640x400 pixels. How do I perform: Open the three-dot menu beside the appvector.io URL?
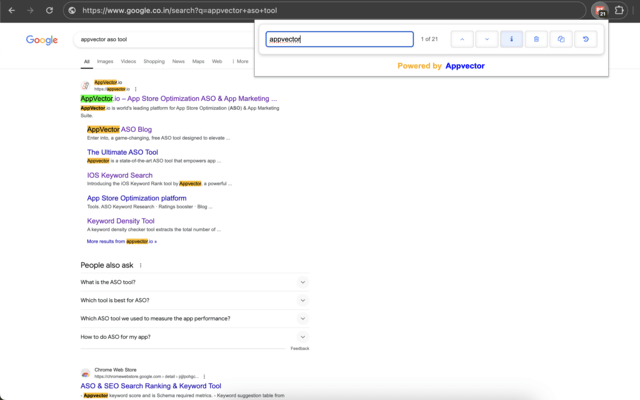click(x=136, y=89)
